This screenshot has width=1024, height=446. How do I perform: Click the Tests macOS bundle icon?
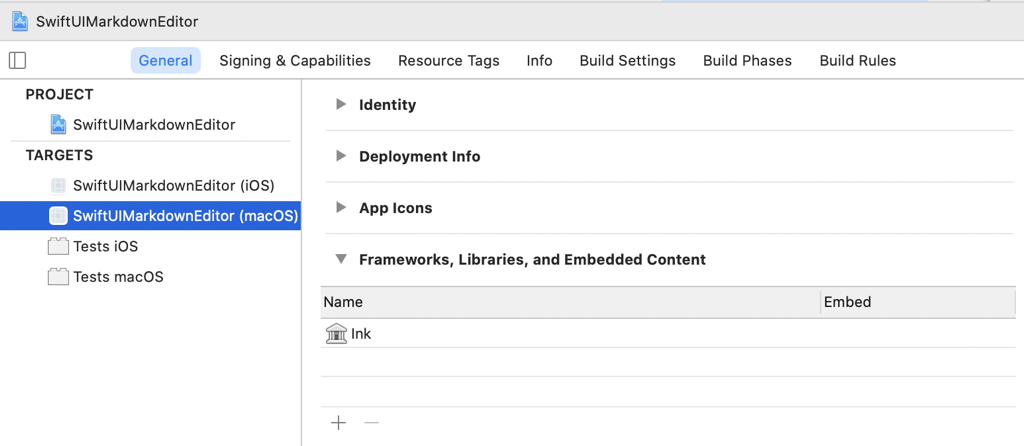coord(58,277)
